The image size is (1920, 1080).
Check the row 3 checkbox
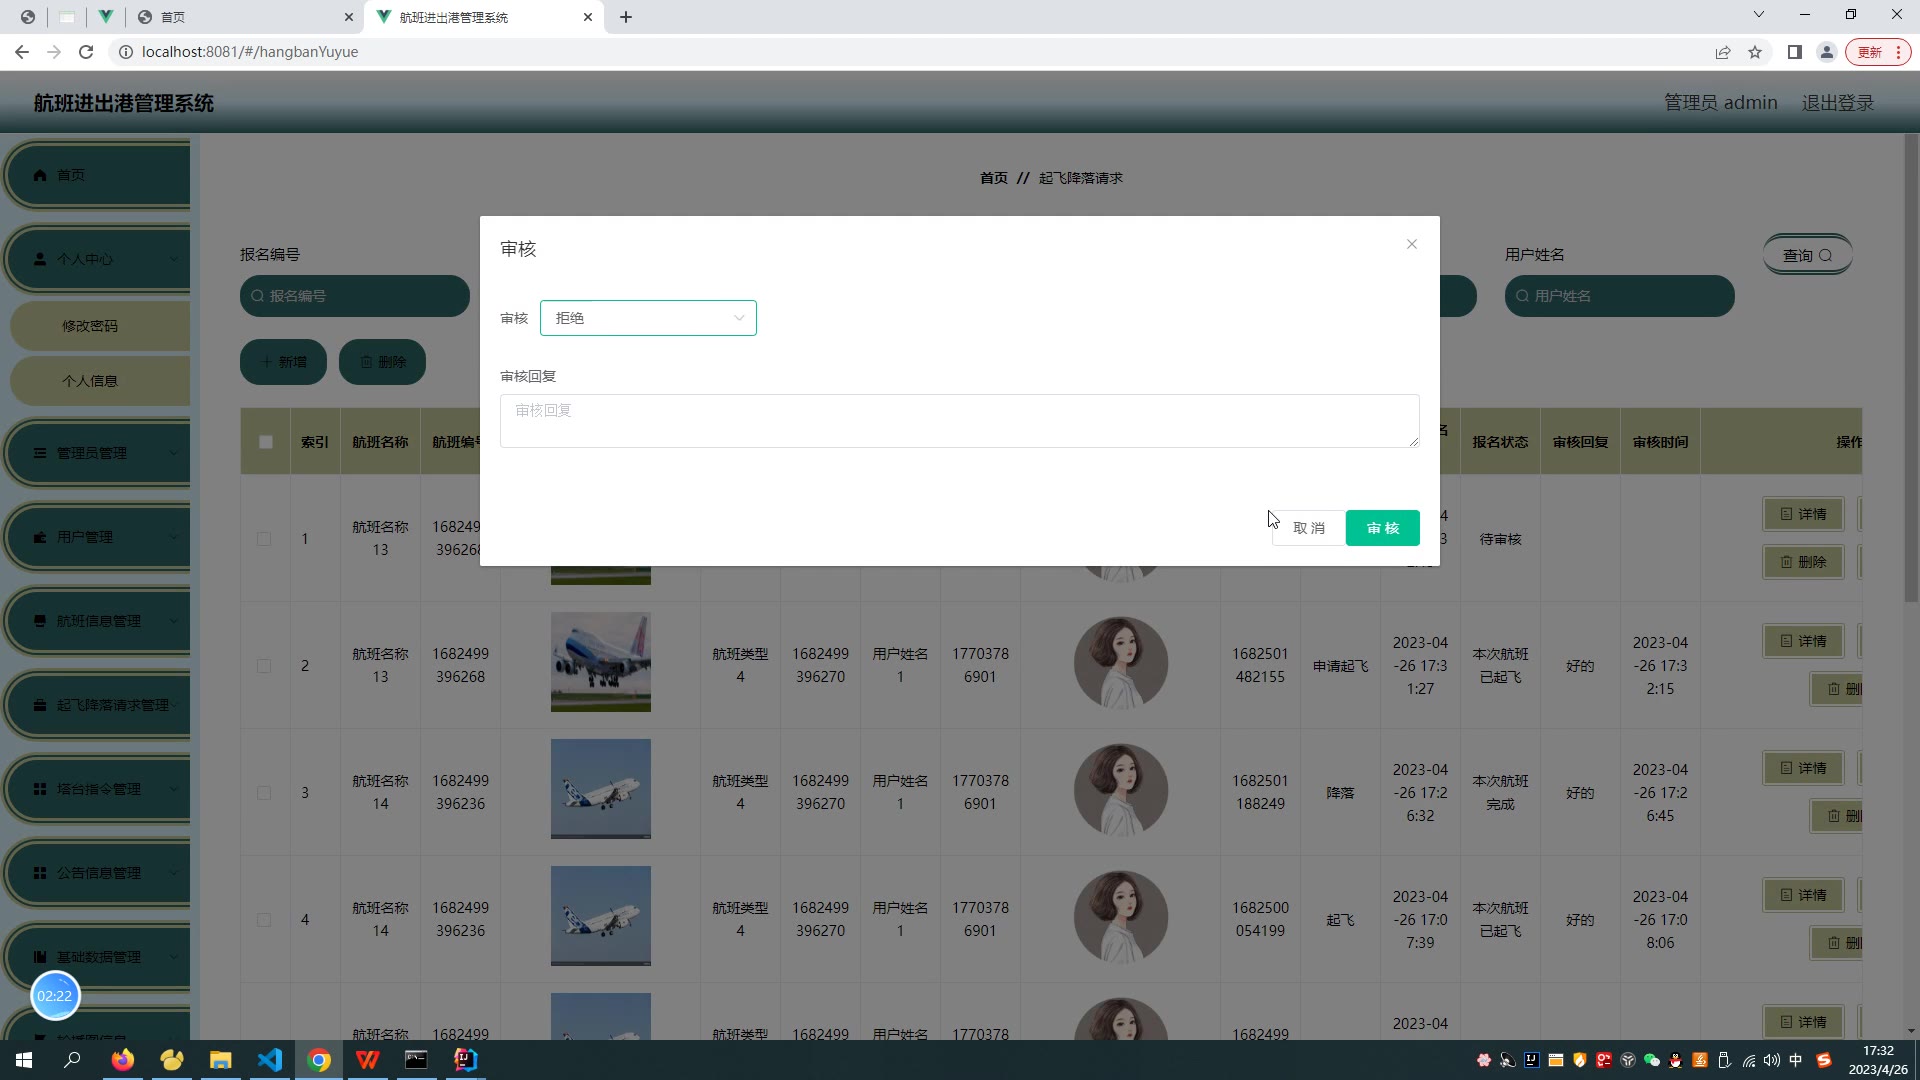[264, 793]
